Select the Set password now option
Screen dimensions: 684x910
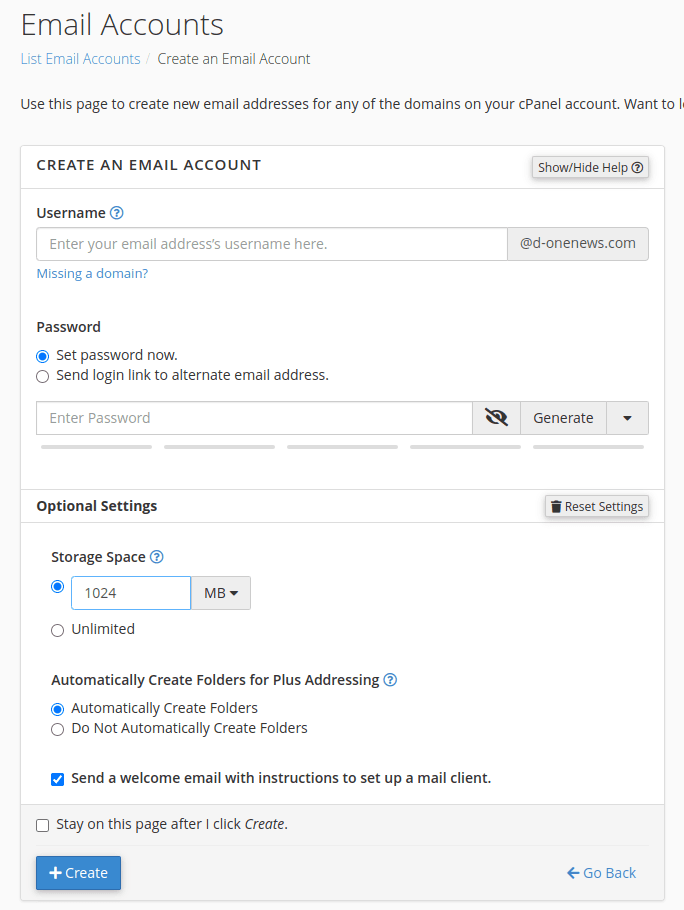pos(42,356)
